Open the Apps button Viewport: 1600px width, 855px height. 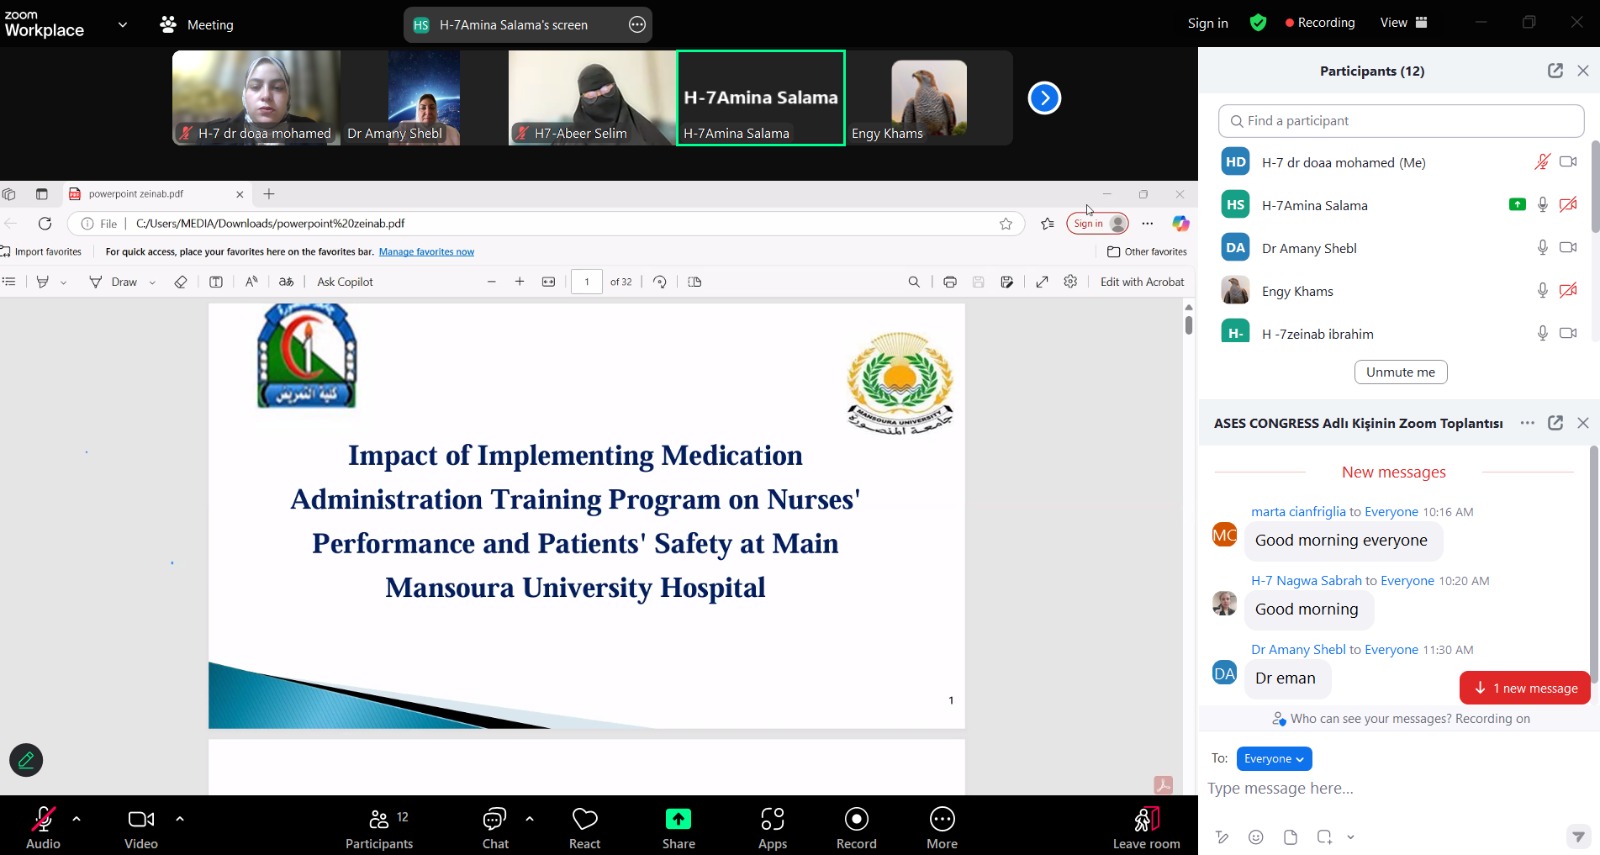(772, 827)
